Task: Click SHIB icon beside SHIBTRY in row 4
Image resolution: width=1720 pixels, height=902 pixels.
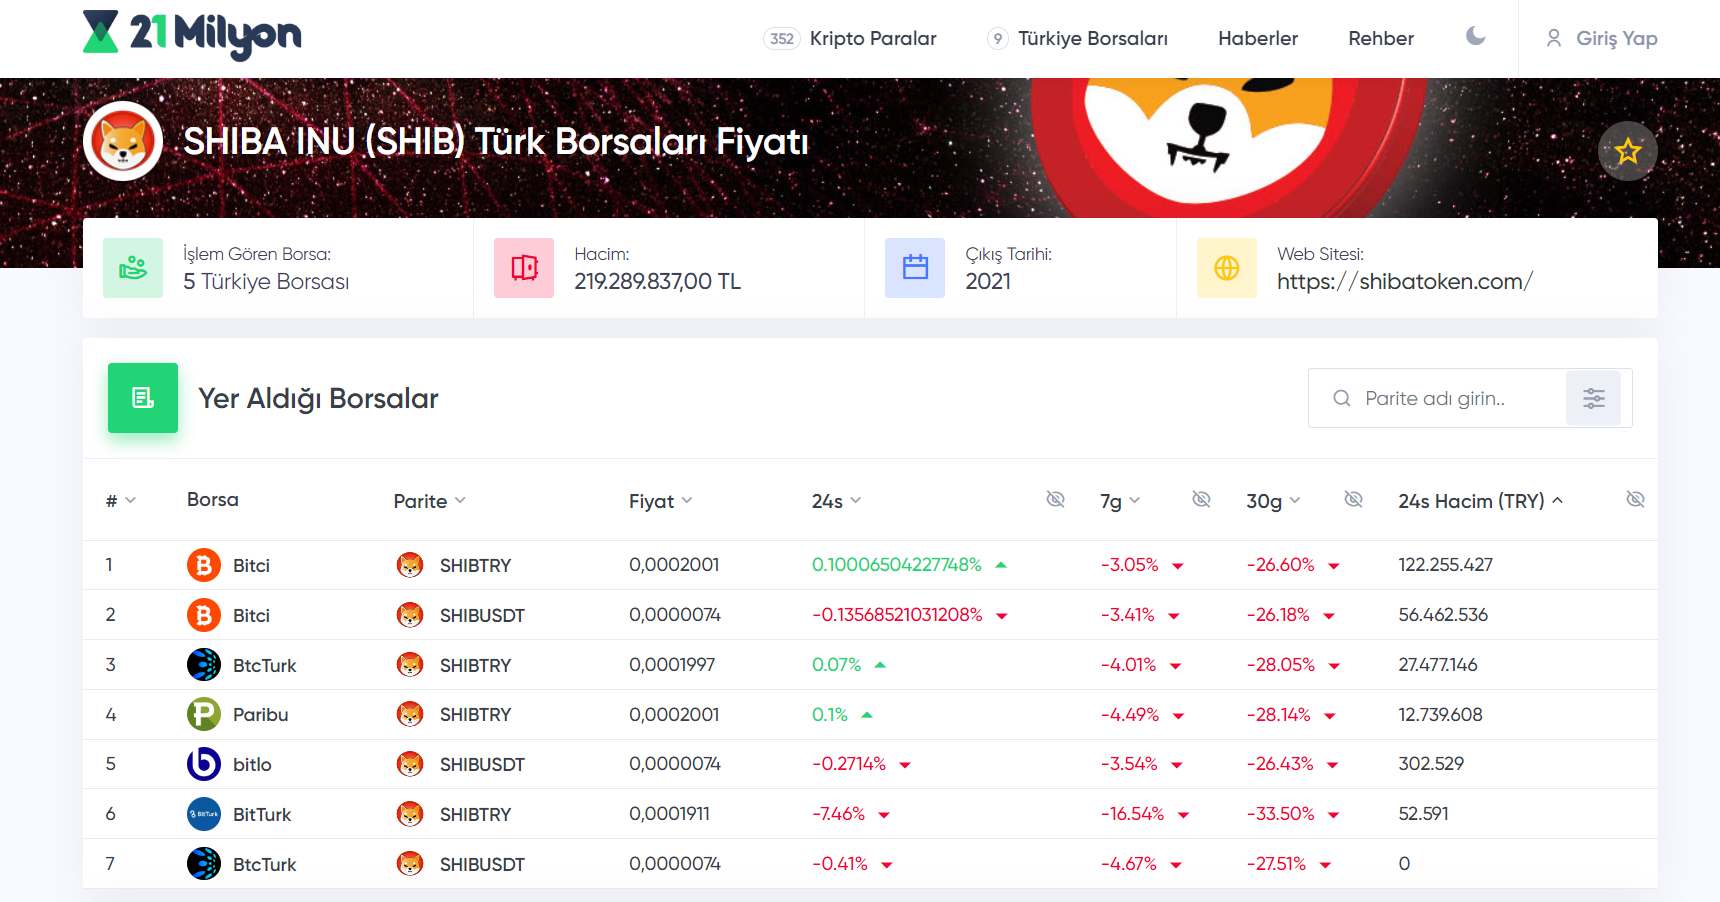Action: coord(410,714)
